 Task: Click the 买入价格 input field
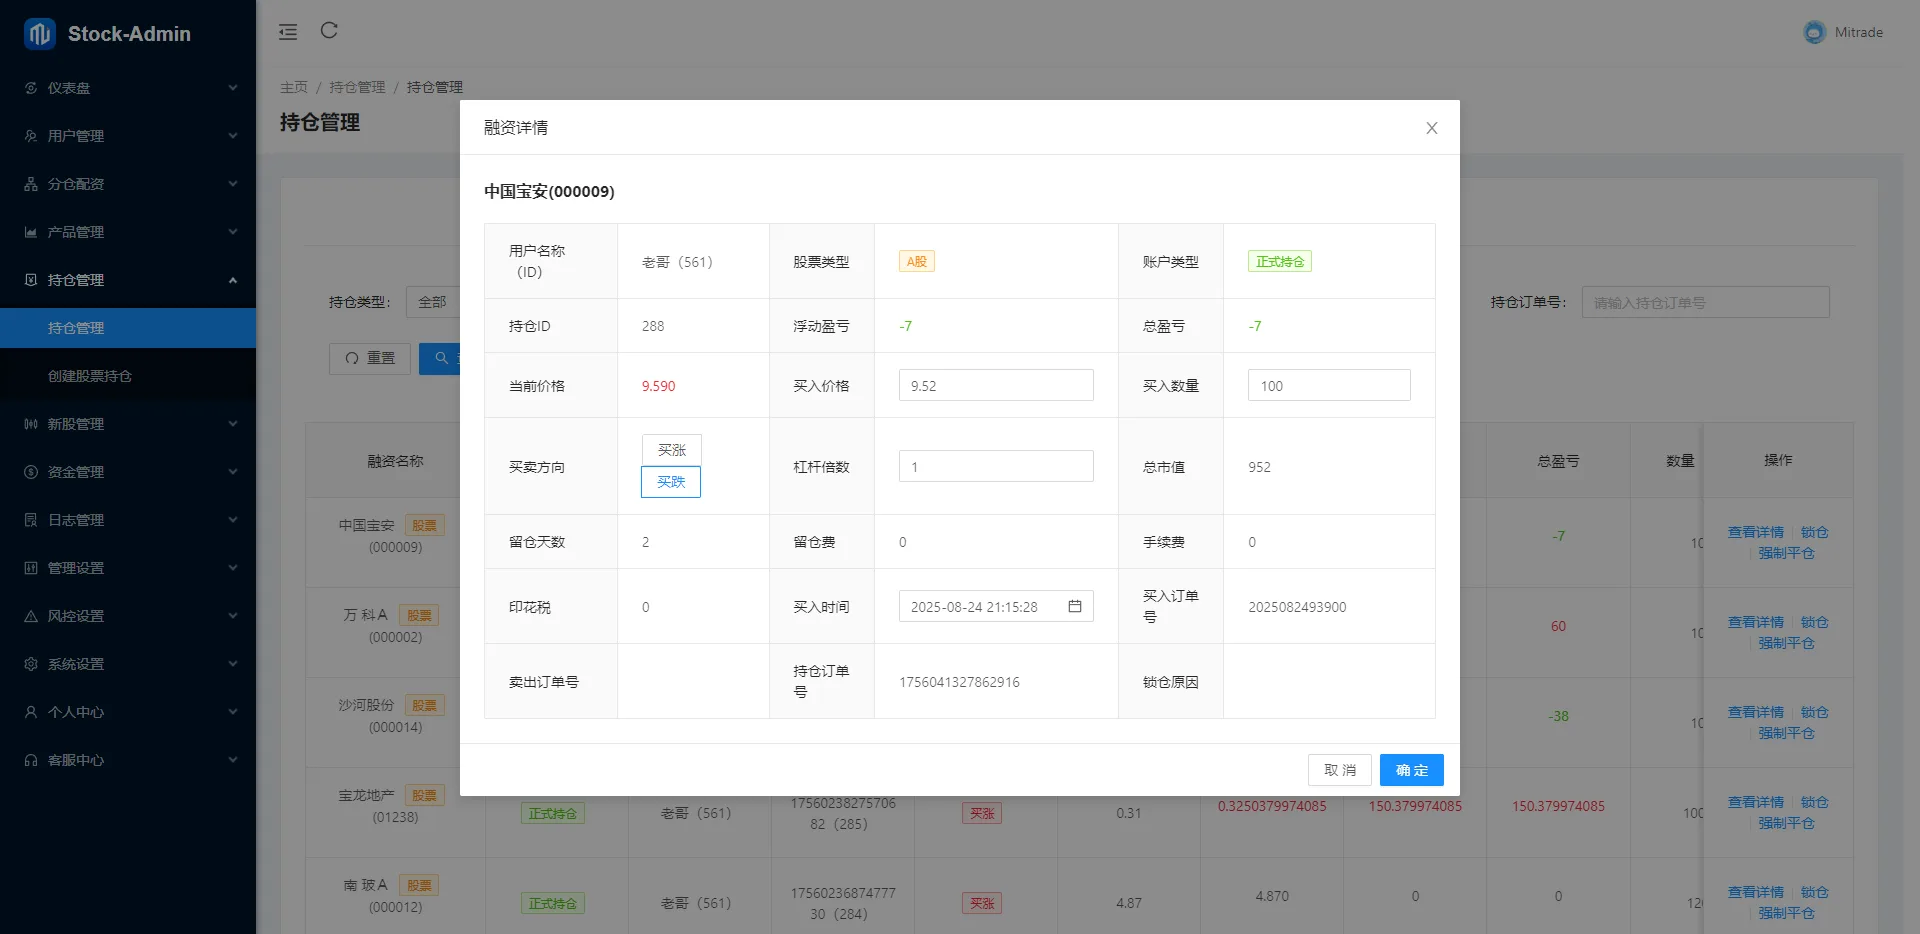pyautogui.click(x=996, y=386)
